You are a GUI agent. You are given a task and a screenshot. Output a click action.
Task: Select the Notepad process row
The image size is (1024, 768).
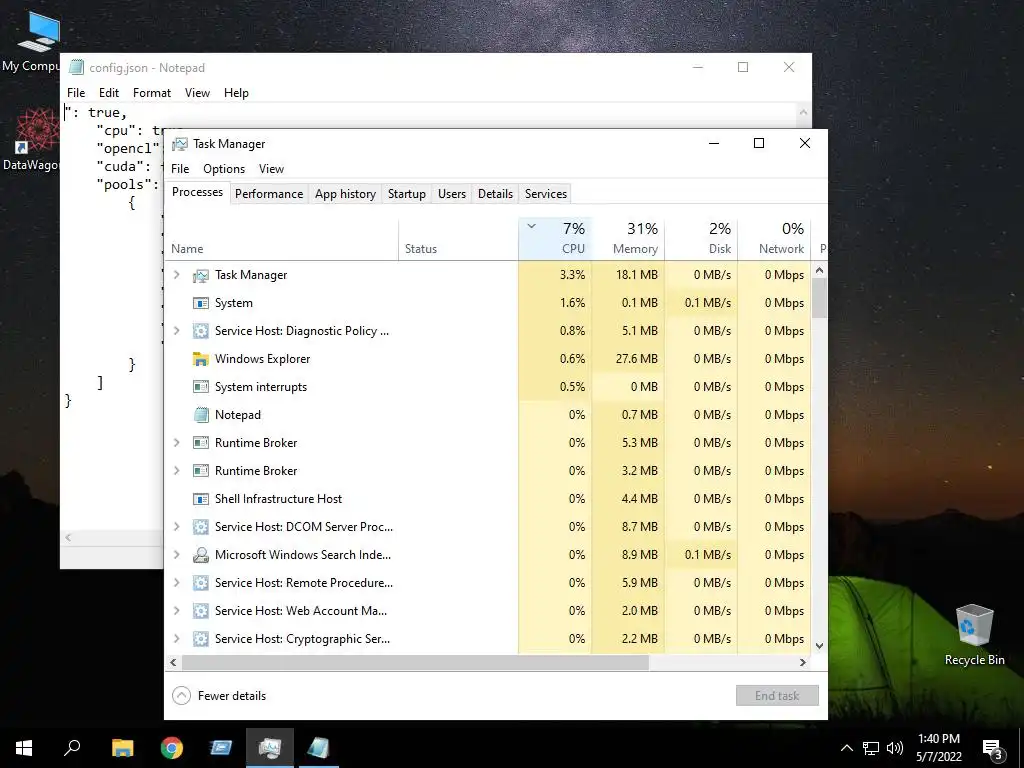(x=488, y=415)
